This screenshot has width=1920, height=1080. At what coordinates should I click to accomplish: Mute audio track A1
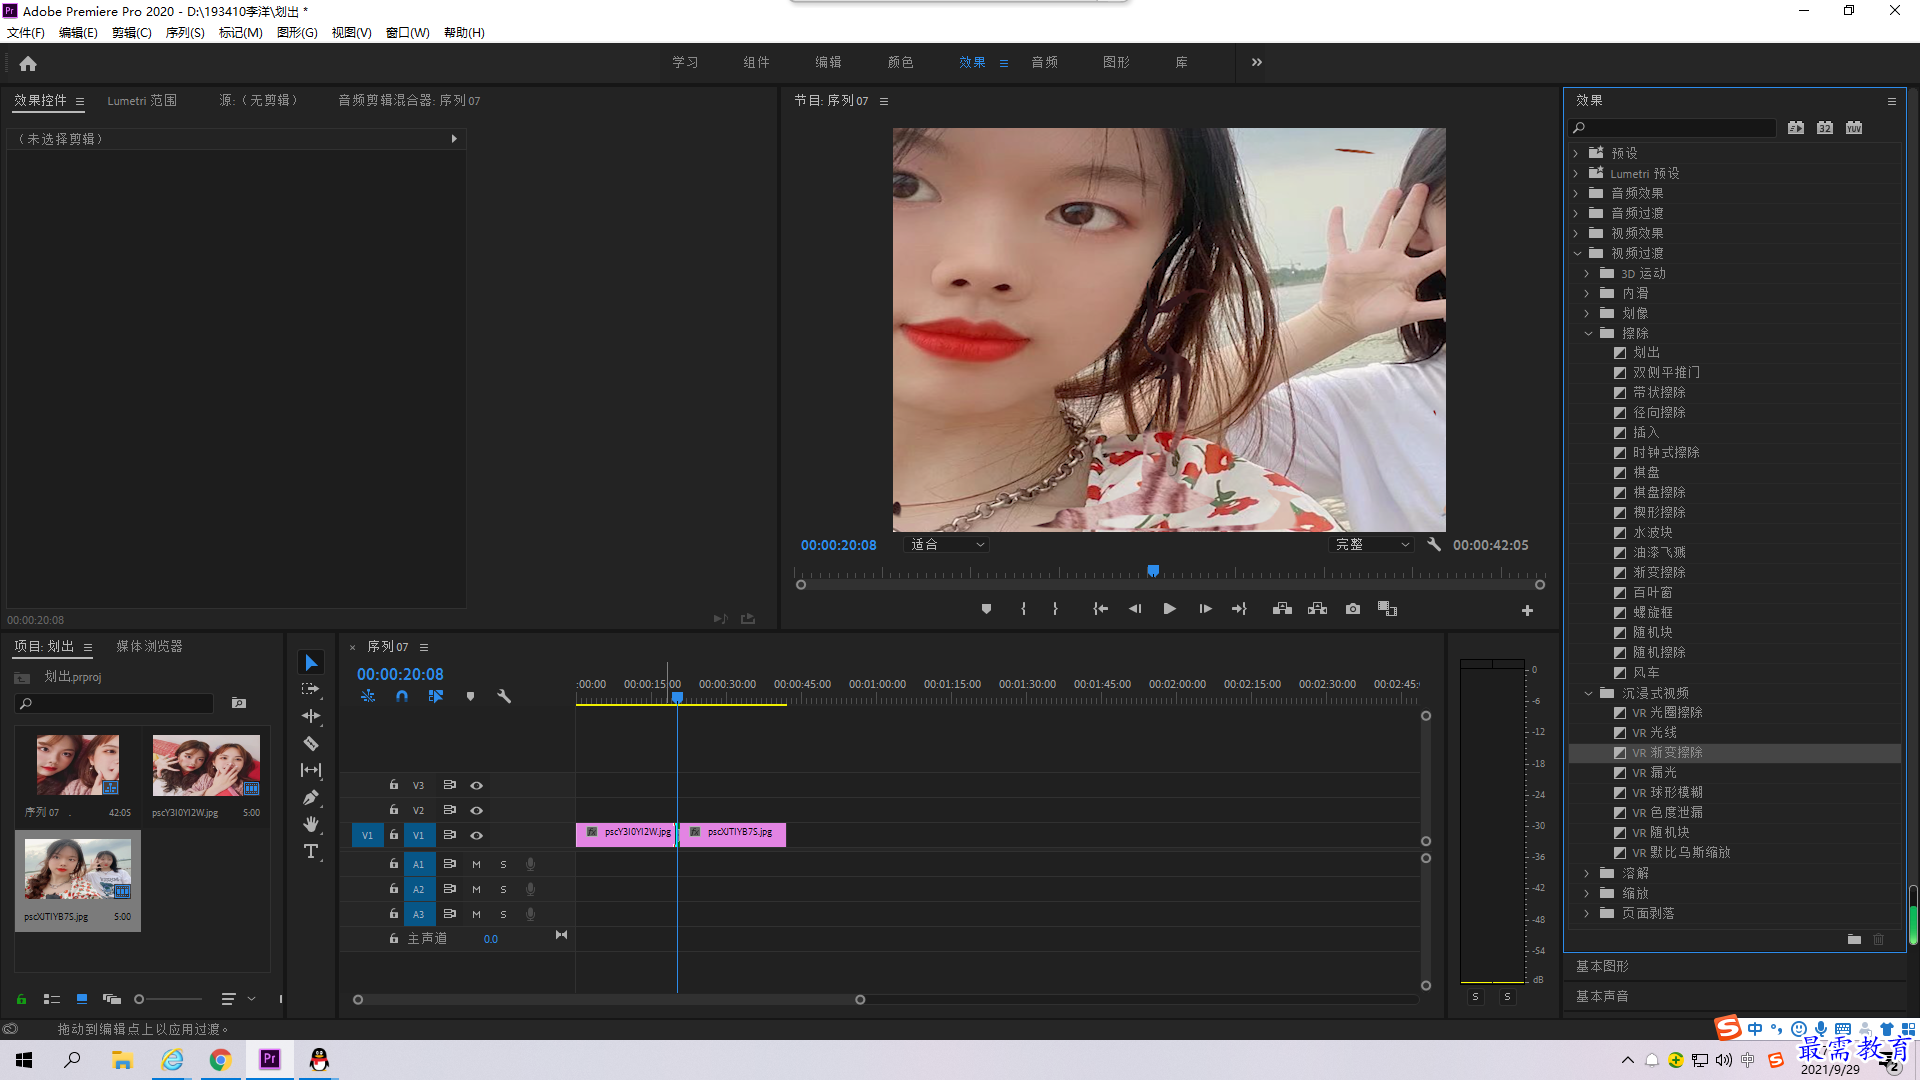click(476, 864)
